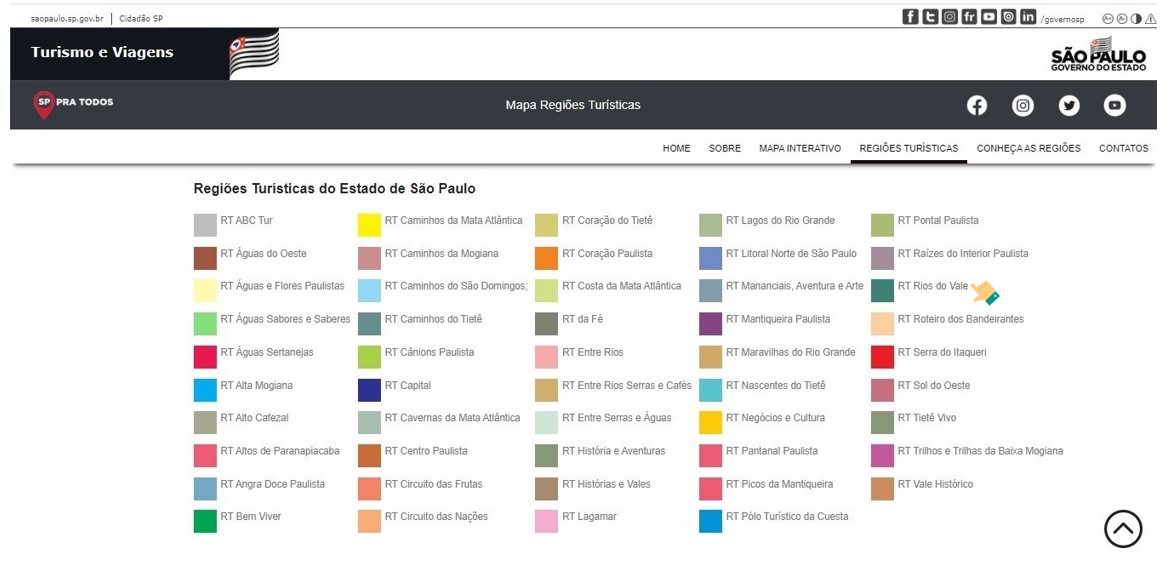This screenshot has width=1163, height=586.
Task: Click the Cidadão SP link
Action: (141, 19)
